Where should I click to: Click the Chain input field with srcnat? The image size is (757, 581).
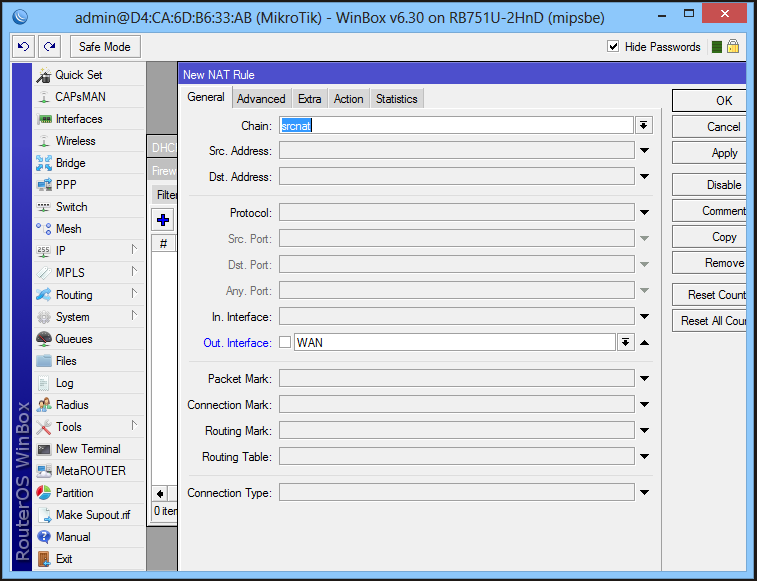(456, 126)
